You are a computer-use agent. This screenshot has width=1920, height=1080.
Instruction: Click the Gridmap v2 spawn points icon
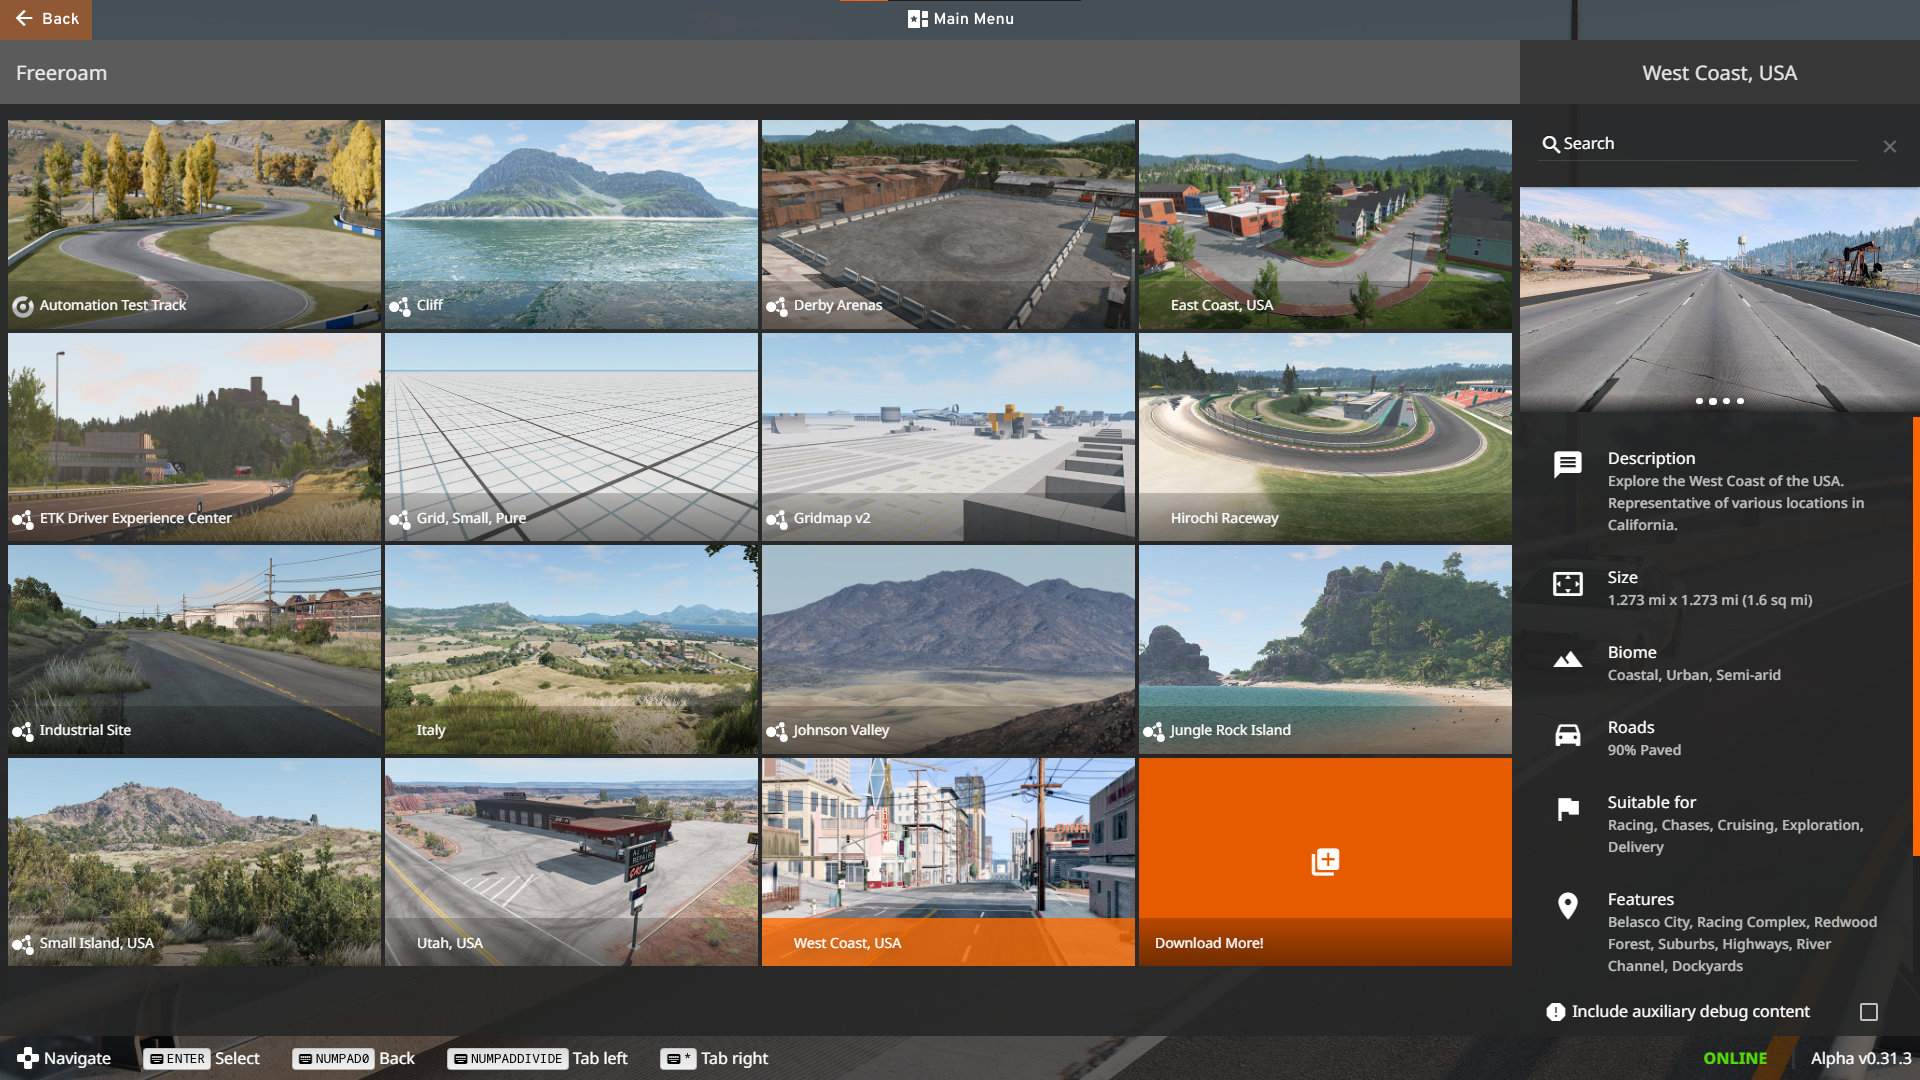pyautogui.click(x=777, y=519)
